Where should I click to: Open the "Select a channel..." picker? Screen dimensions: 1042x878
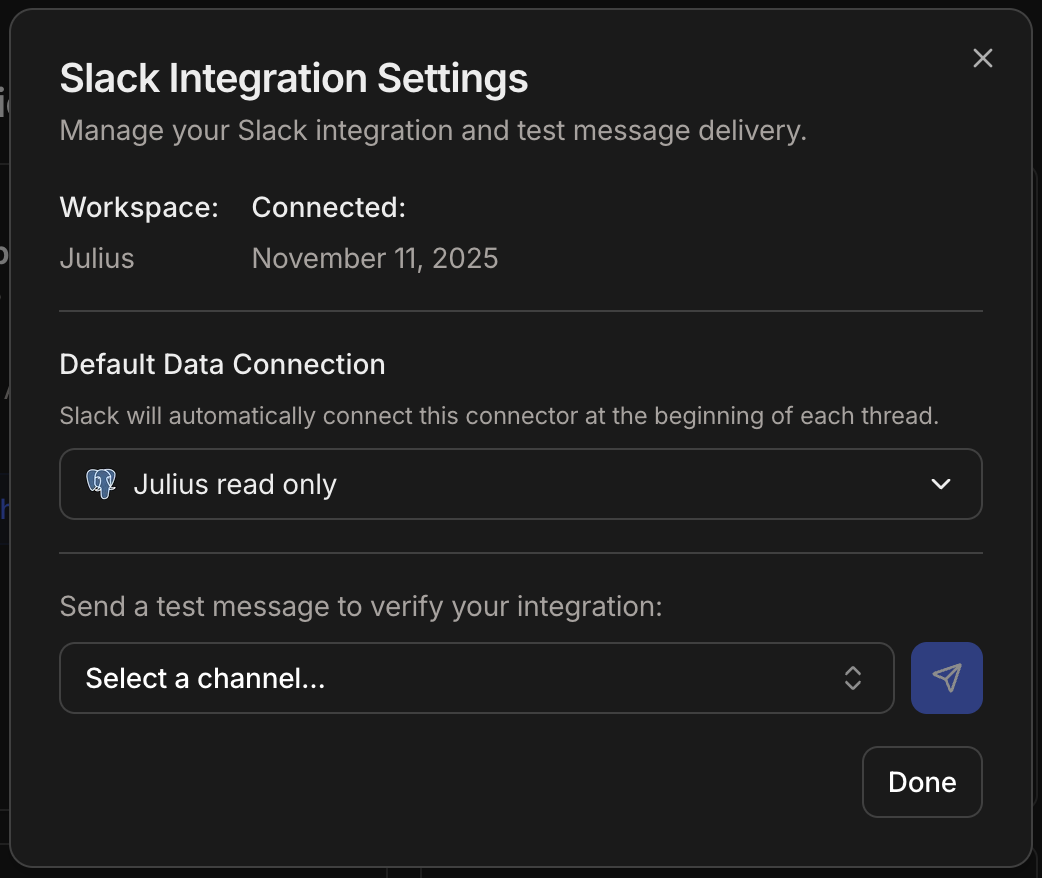tap(477, 678)
